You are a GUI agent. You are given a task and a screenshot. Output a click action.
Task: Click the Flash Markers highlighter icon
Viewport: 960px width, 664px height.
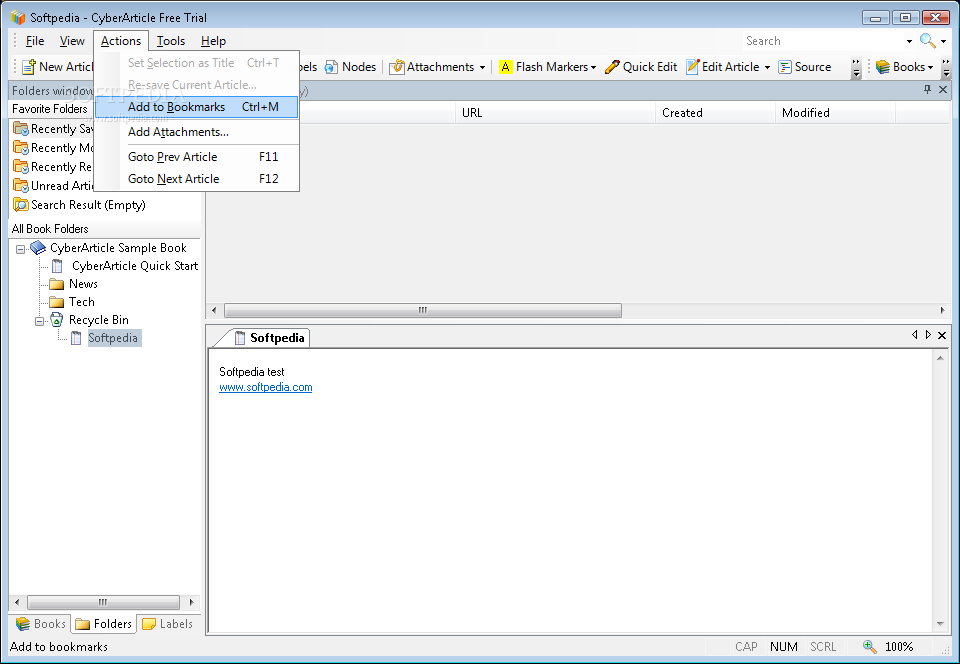[506, 67]
